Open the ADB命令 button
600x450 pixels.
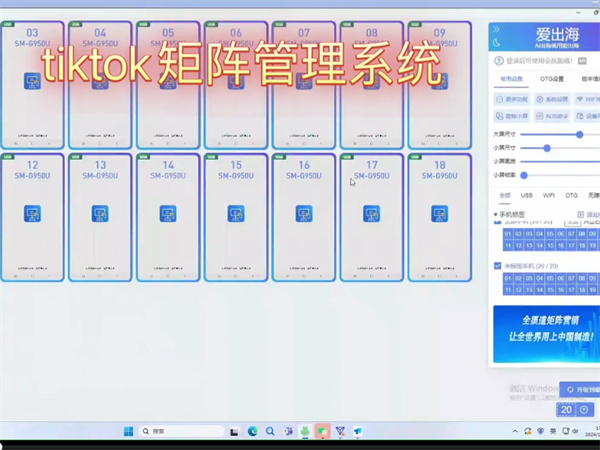(x=552, y=116)
